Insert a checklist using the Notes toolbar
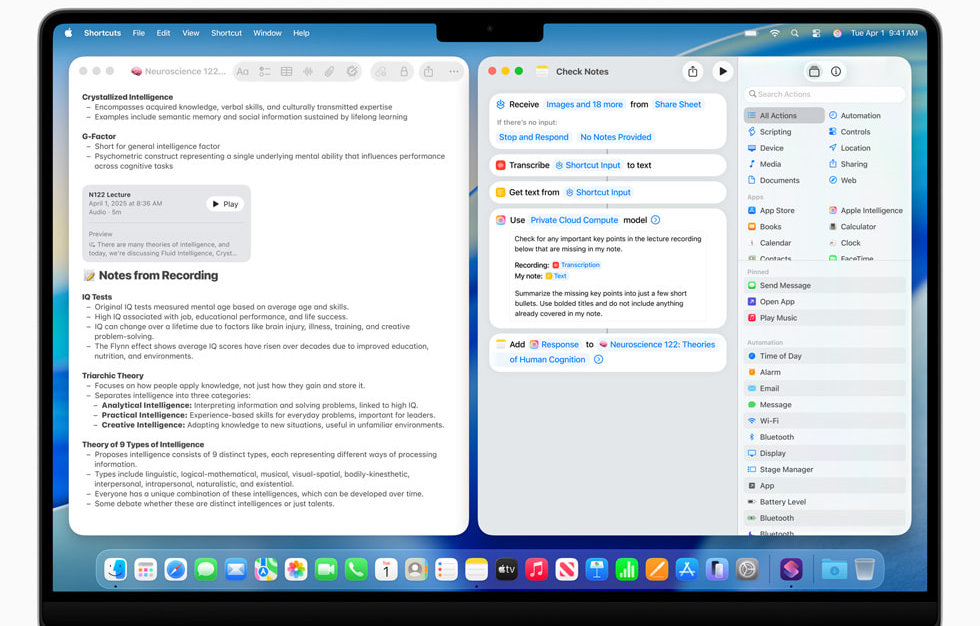The height and width of the screenshot is (626, 980). click(265, 72)
